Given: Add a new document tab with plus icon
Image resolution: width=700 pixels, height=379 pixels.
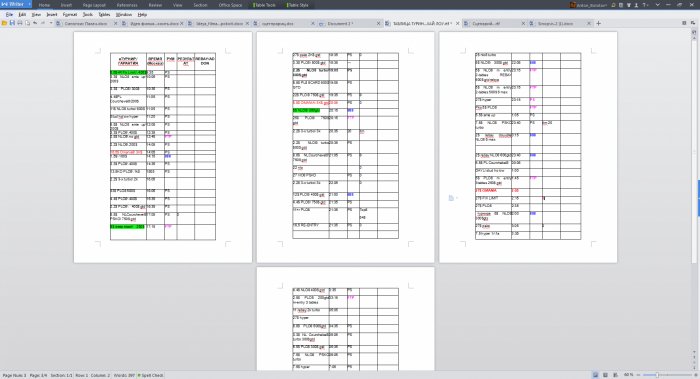Looking at the screenshot, I should pyautogui.click(x=599, y=23).
